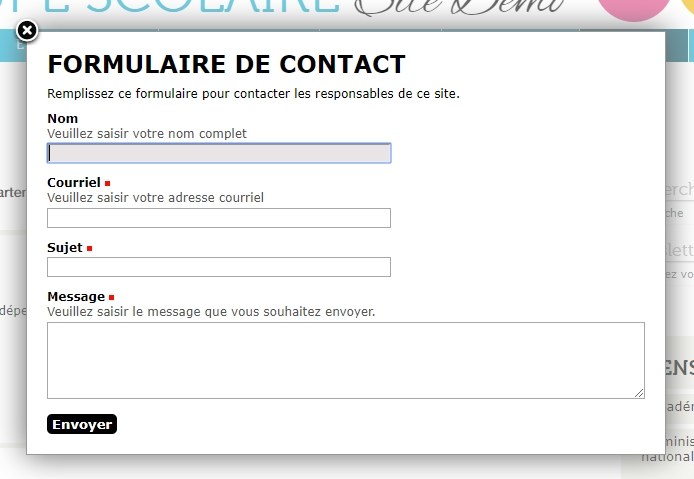Click the Formulaire de contact heading
694x479 pixels.
click(226, 65)
